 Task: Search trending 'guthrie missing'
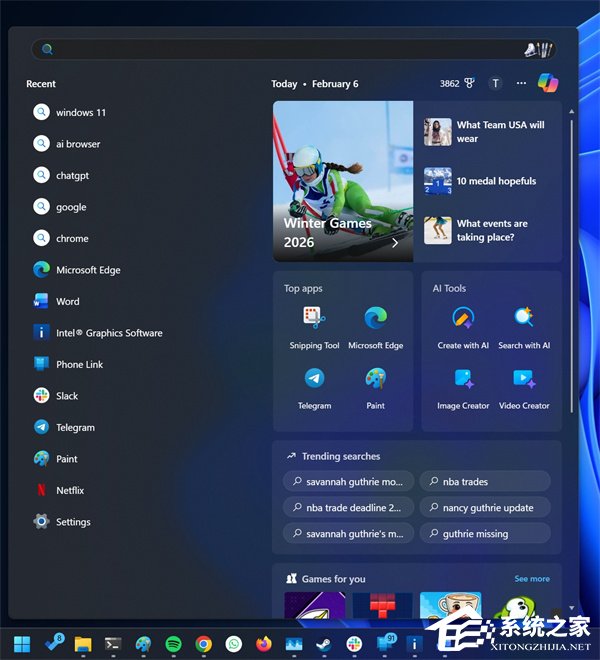pos(485,533)
